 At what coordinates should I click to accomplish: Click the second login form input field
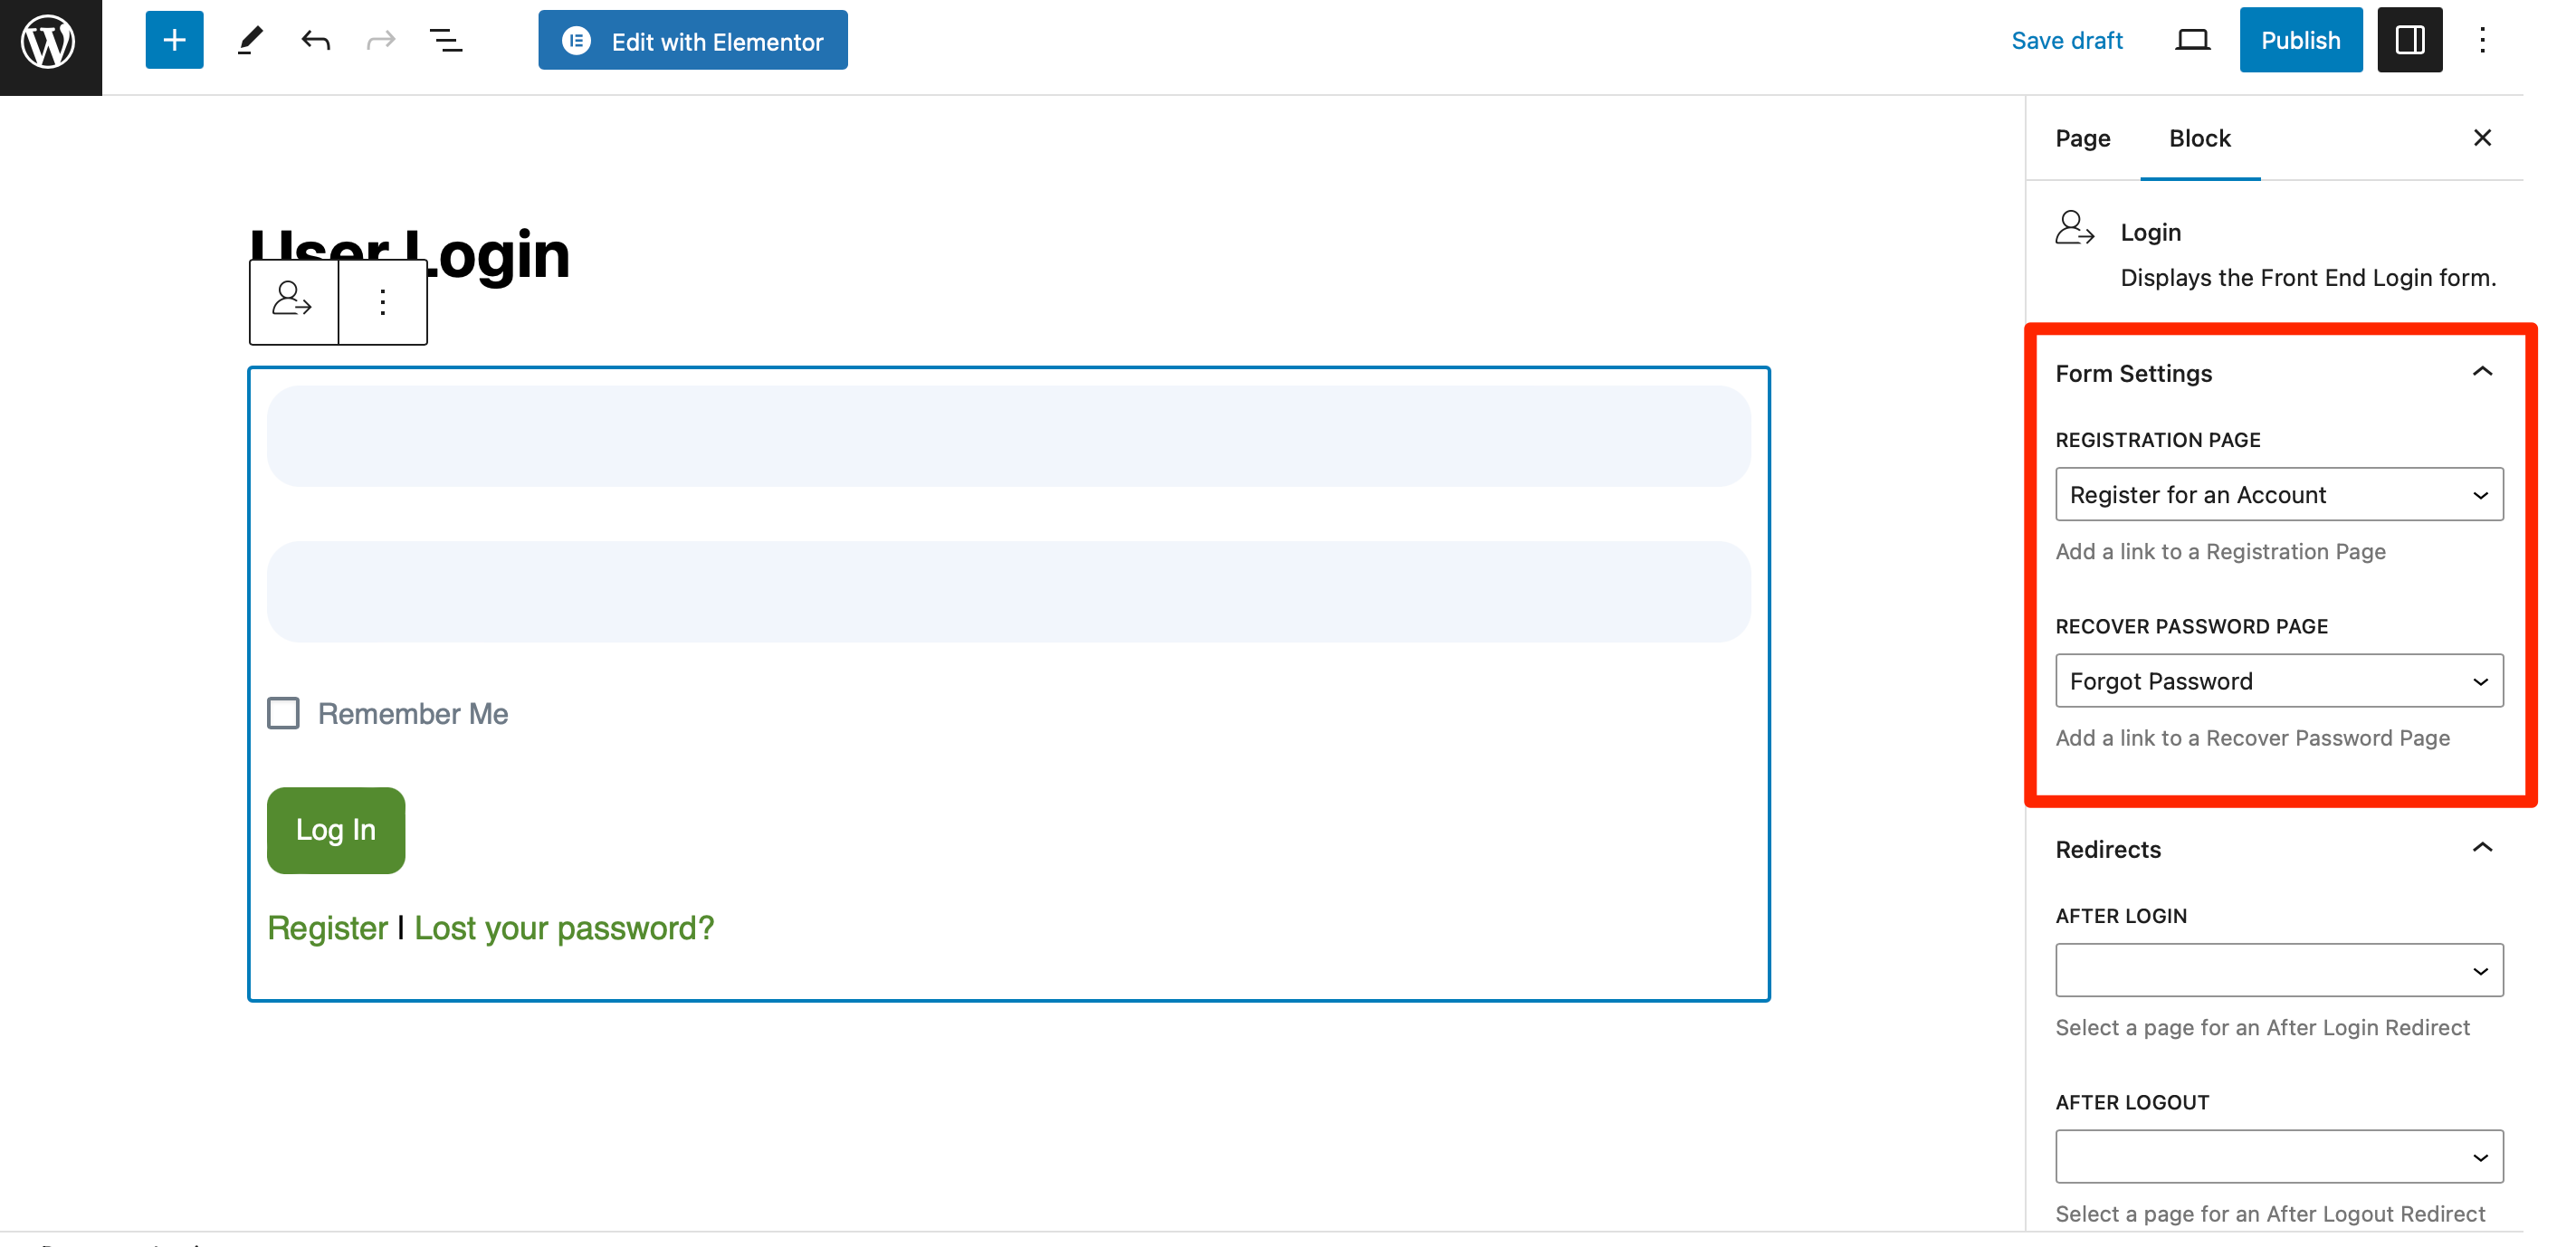(x=1008, y=592)
